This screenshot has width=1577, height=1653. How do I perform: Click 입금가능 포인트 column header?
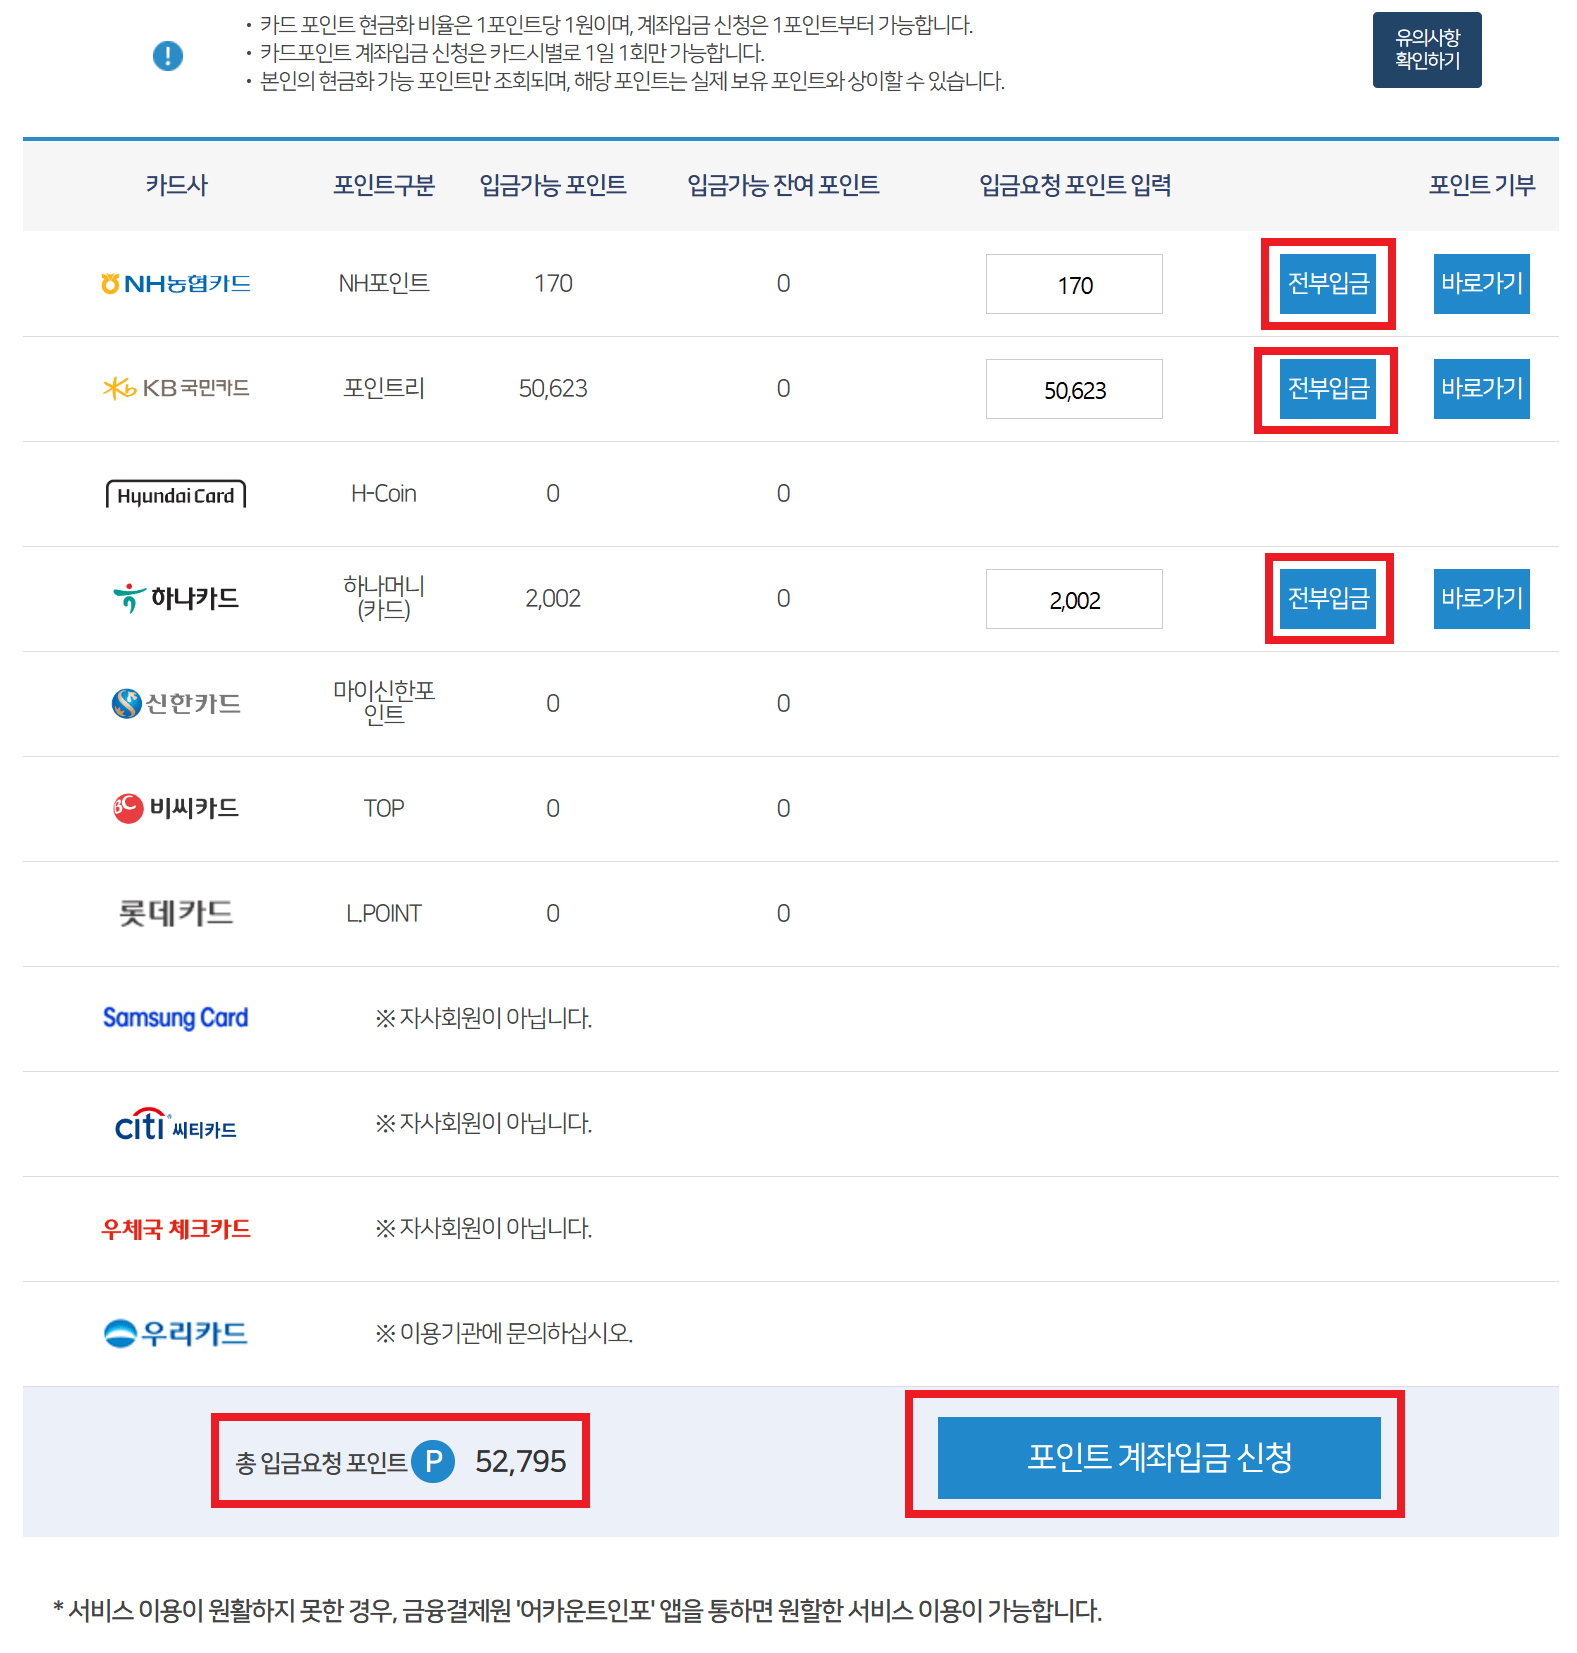pyautogui.click(x=553, y=185)
